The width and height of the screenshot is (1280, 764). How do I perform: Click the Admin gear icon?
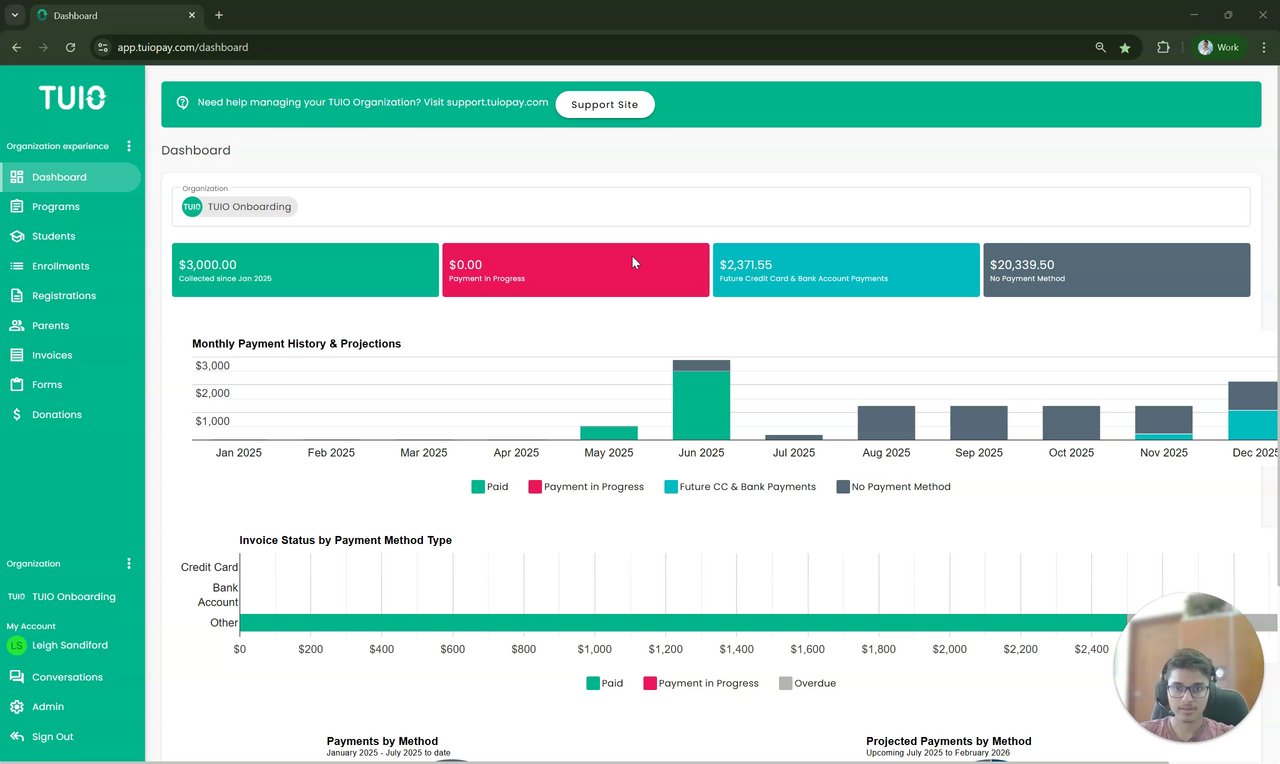click(16, 707)
